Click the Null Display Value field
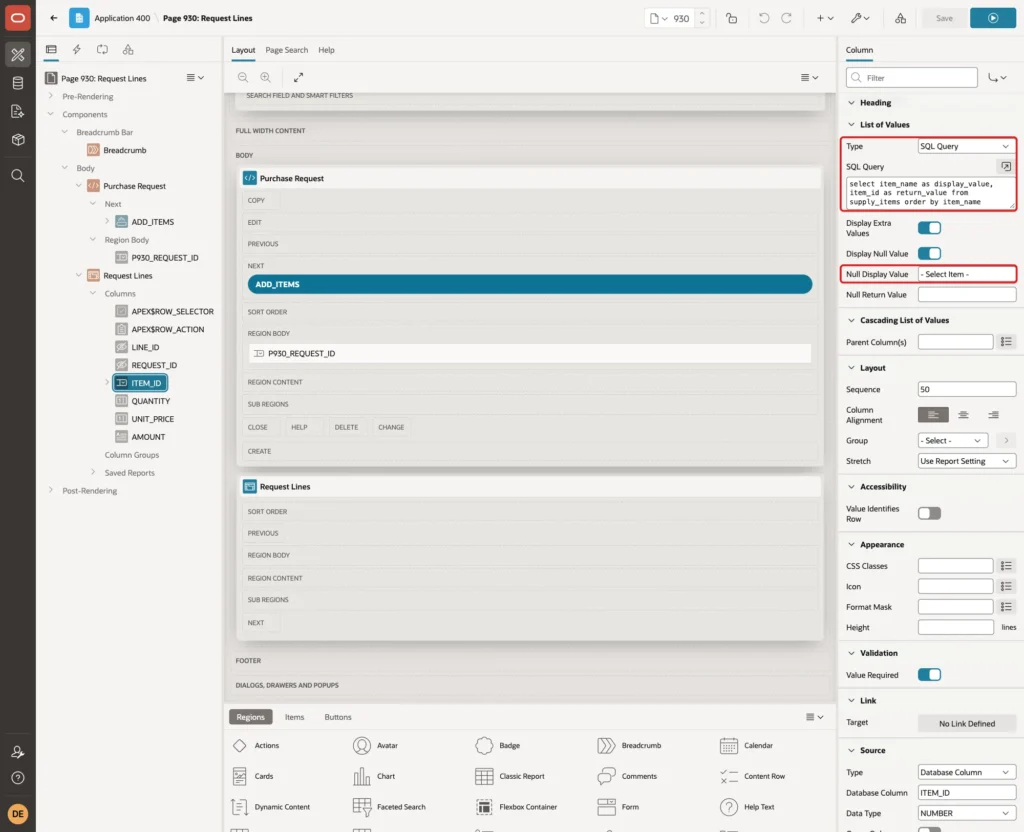The height and width of the screenshot is (832, 1024). pos(967,274)
